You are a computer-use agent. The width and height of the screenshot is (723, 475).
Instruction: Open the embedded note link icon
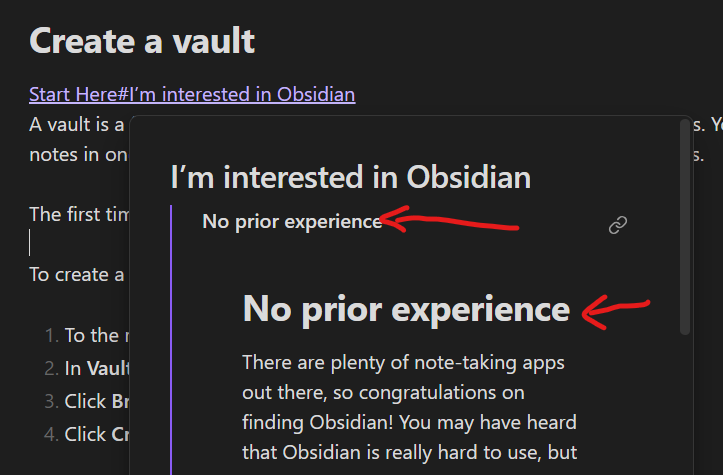point(618,225)
